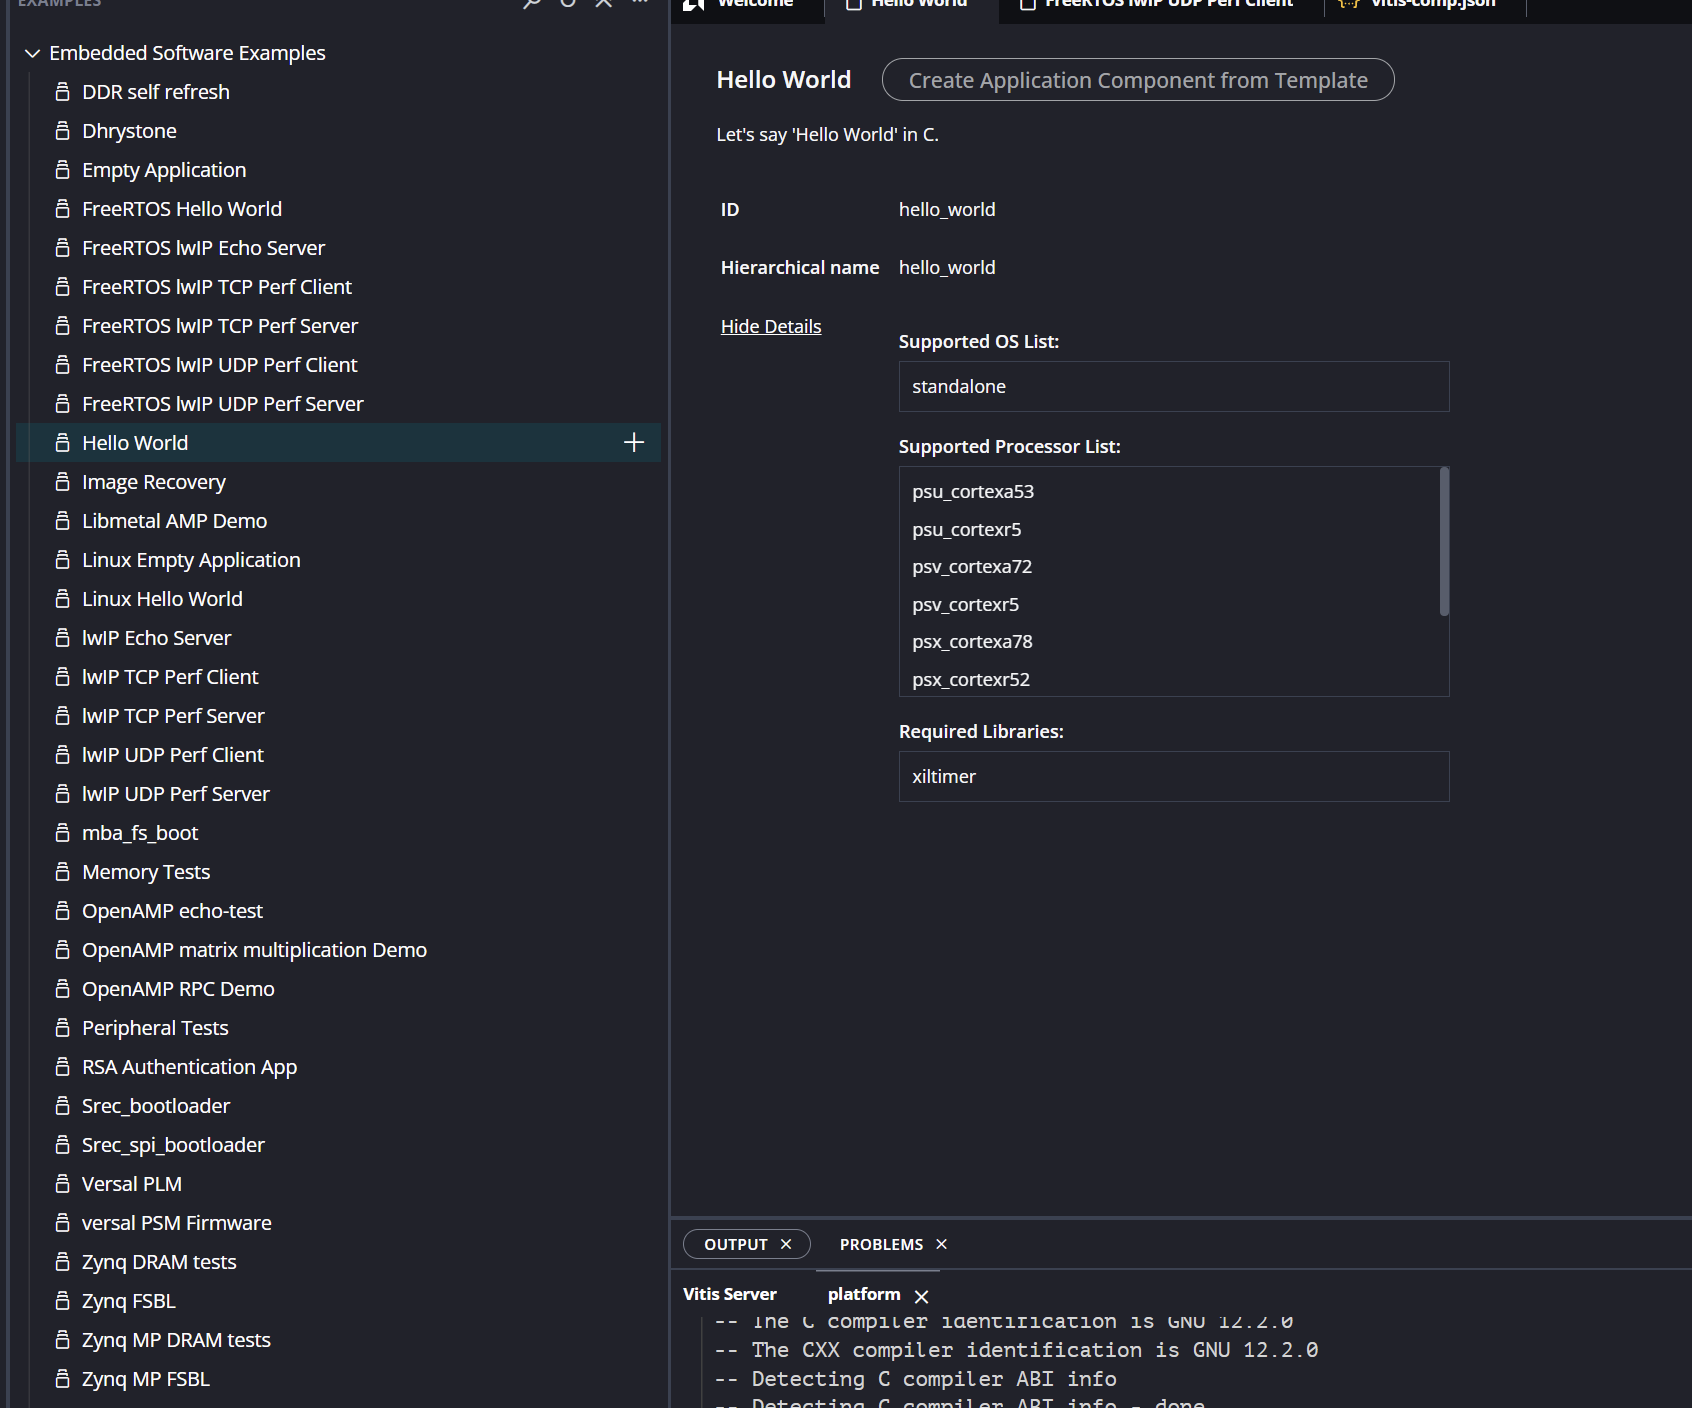Click the plus icon on Hello World row
This screenshot has width=1692, height=1408.
634,442
